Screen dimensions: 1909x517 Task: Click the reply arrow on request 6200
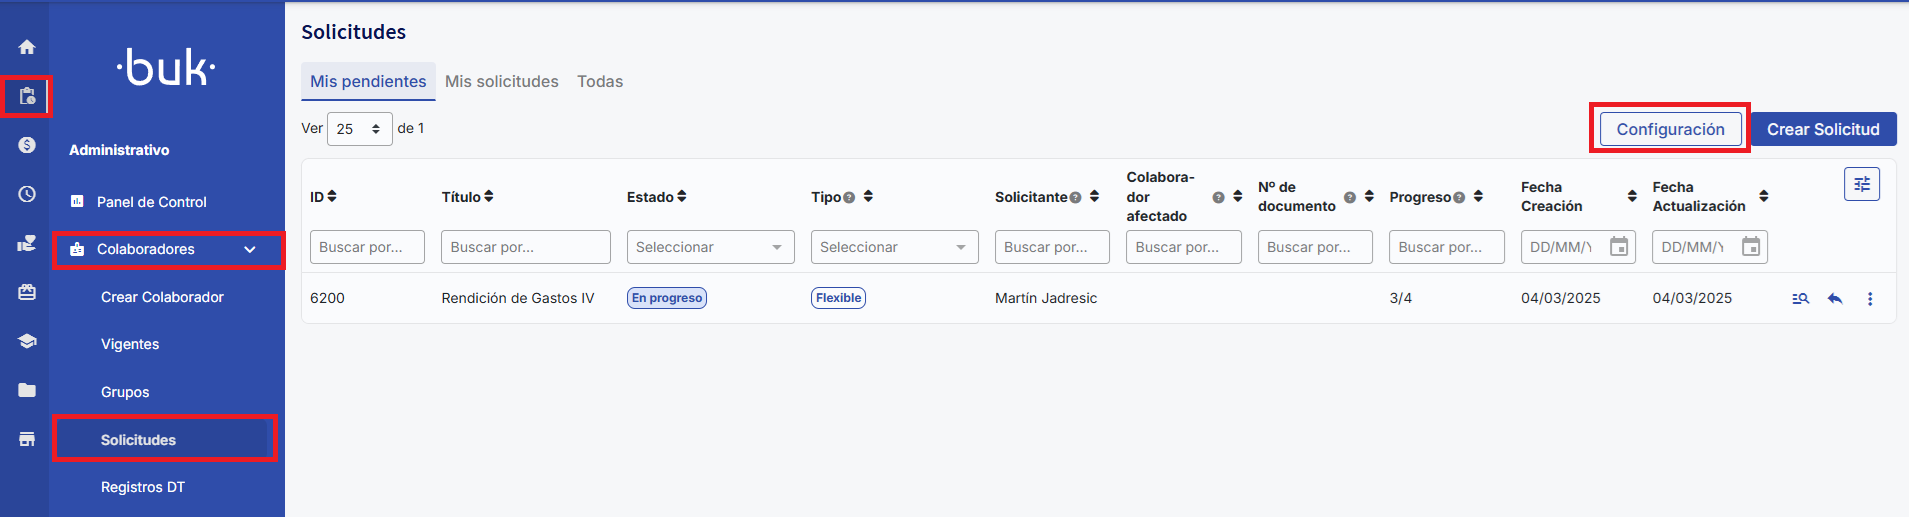click(x=1835, y=299)
